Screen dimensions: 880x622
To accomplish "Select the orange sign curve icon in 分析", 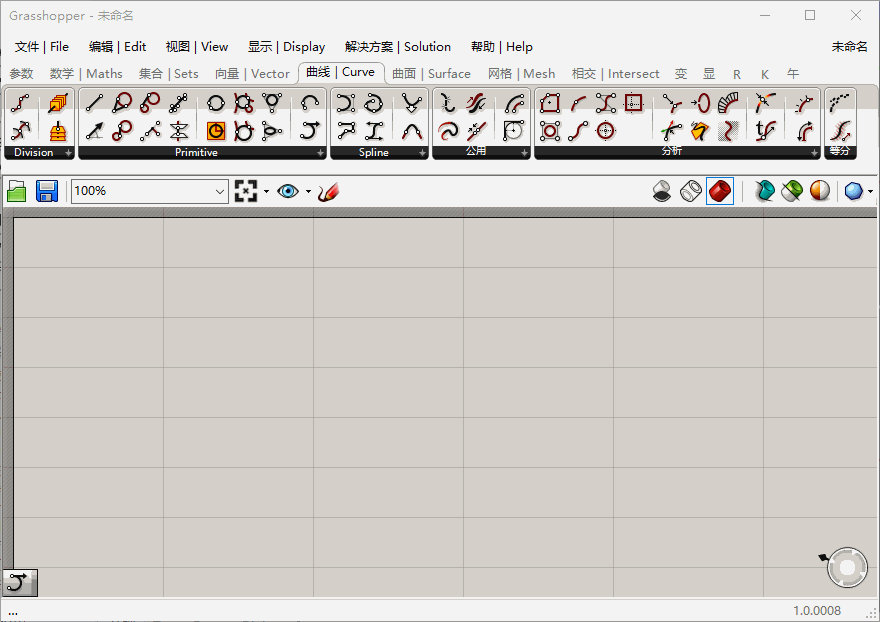I will (700, 131).
